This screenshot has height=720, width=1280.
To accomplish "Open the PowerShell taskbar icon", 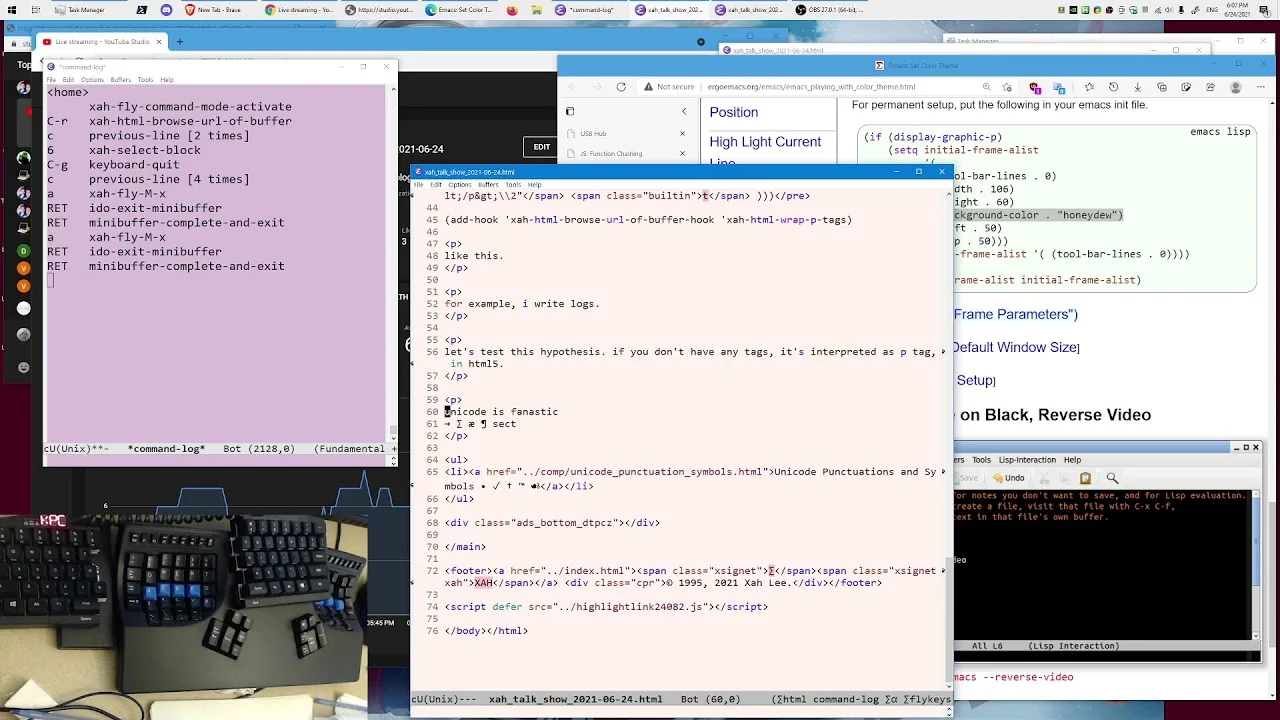I will [x=141, y=10].
